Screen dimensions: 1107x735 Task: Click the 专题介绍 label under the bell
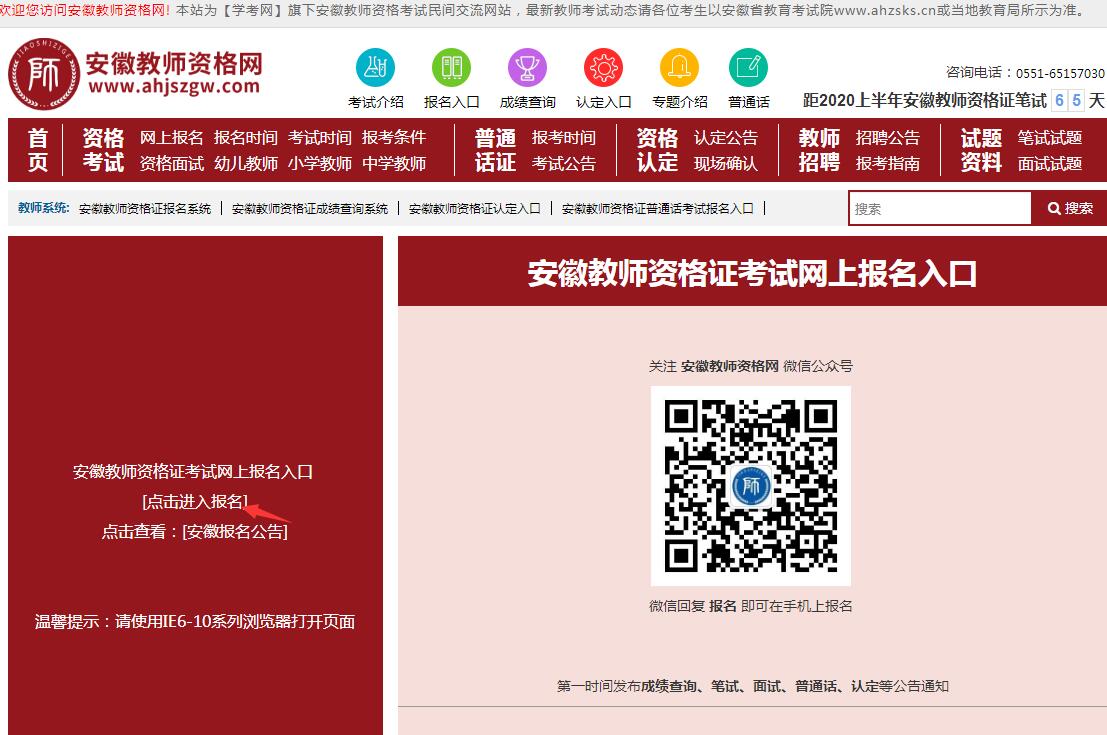coord(680,102)
